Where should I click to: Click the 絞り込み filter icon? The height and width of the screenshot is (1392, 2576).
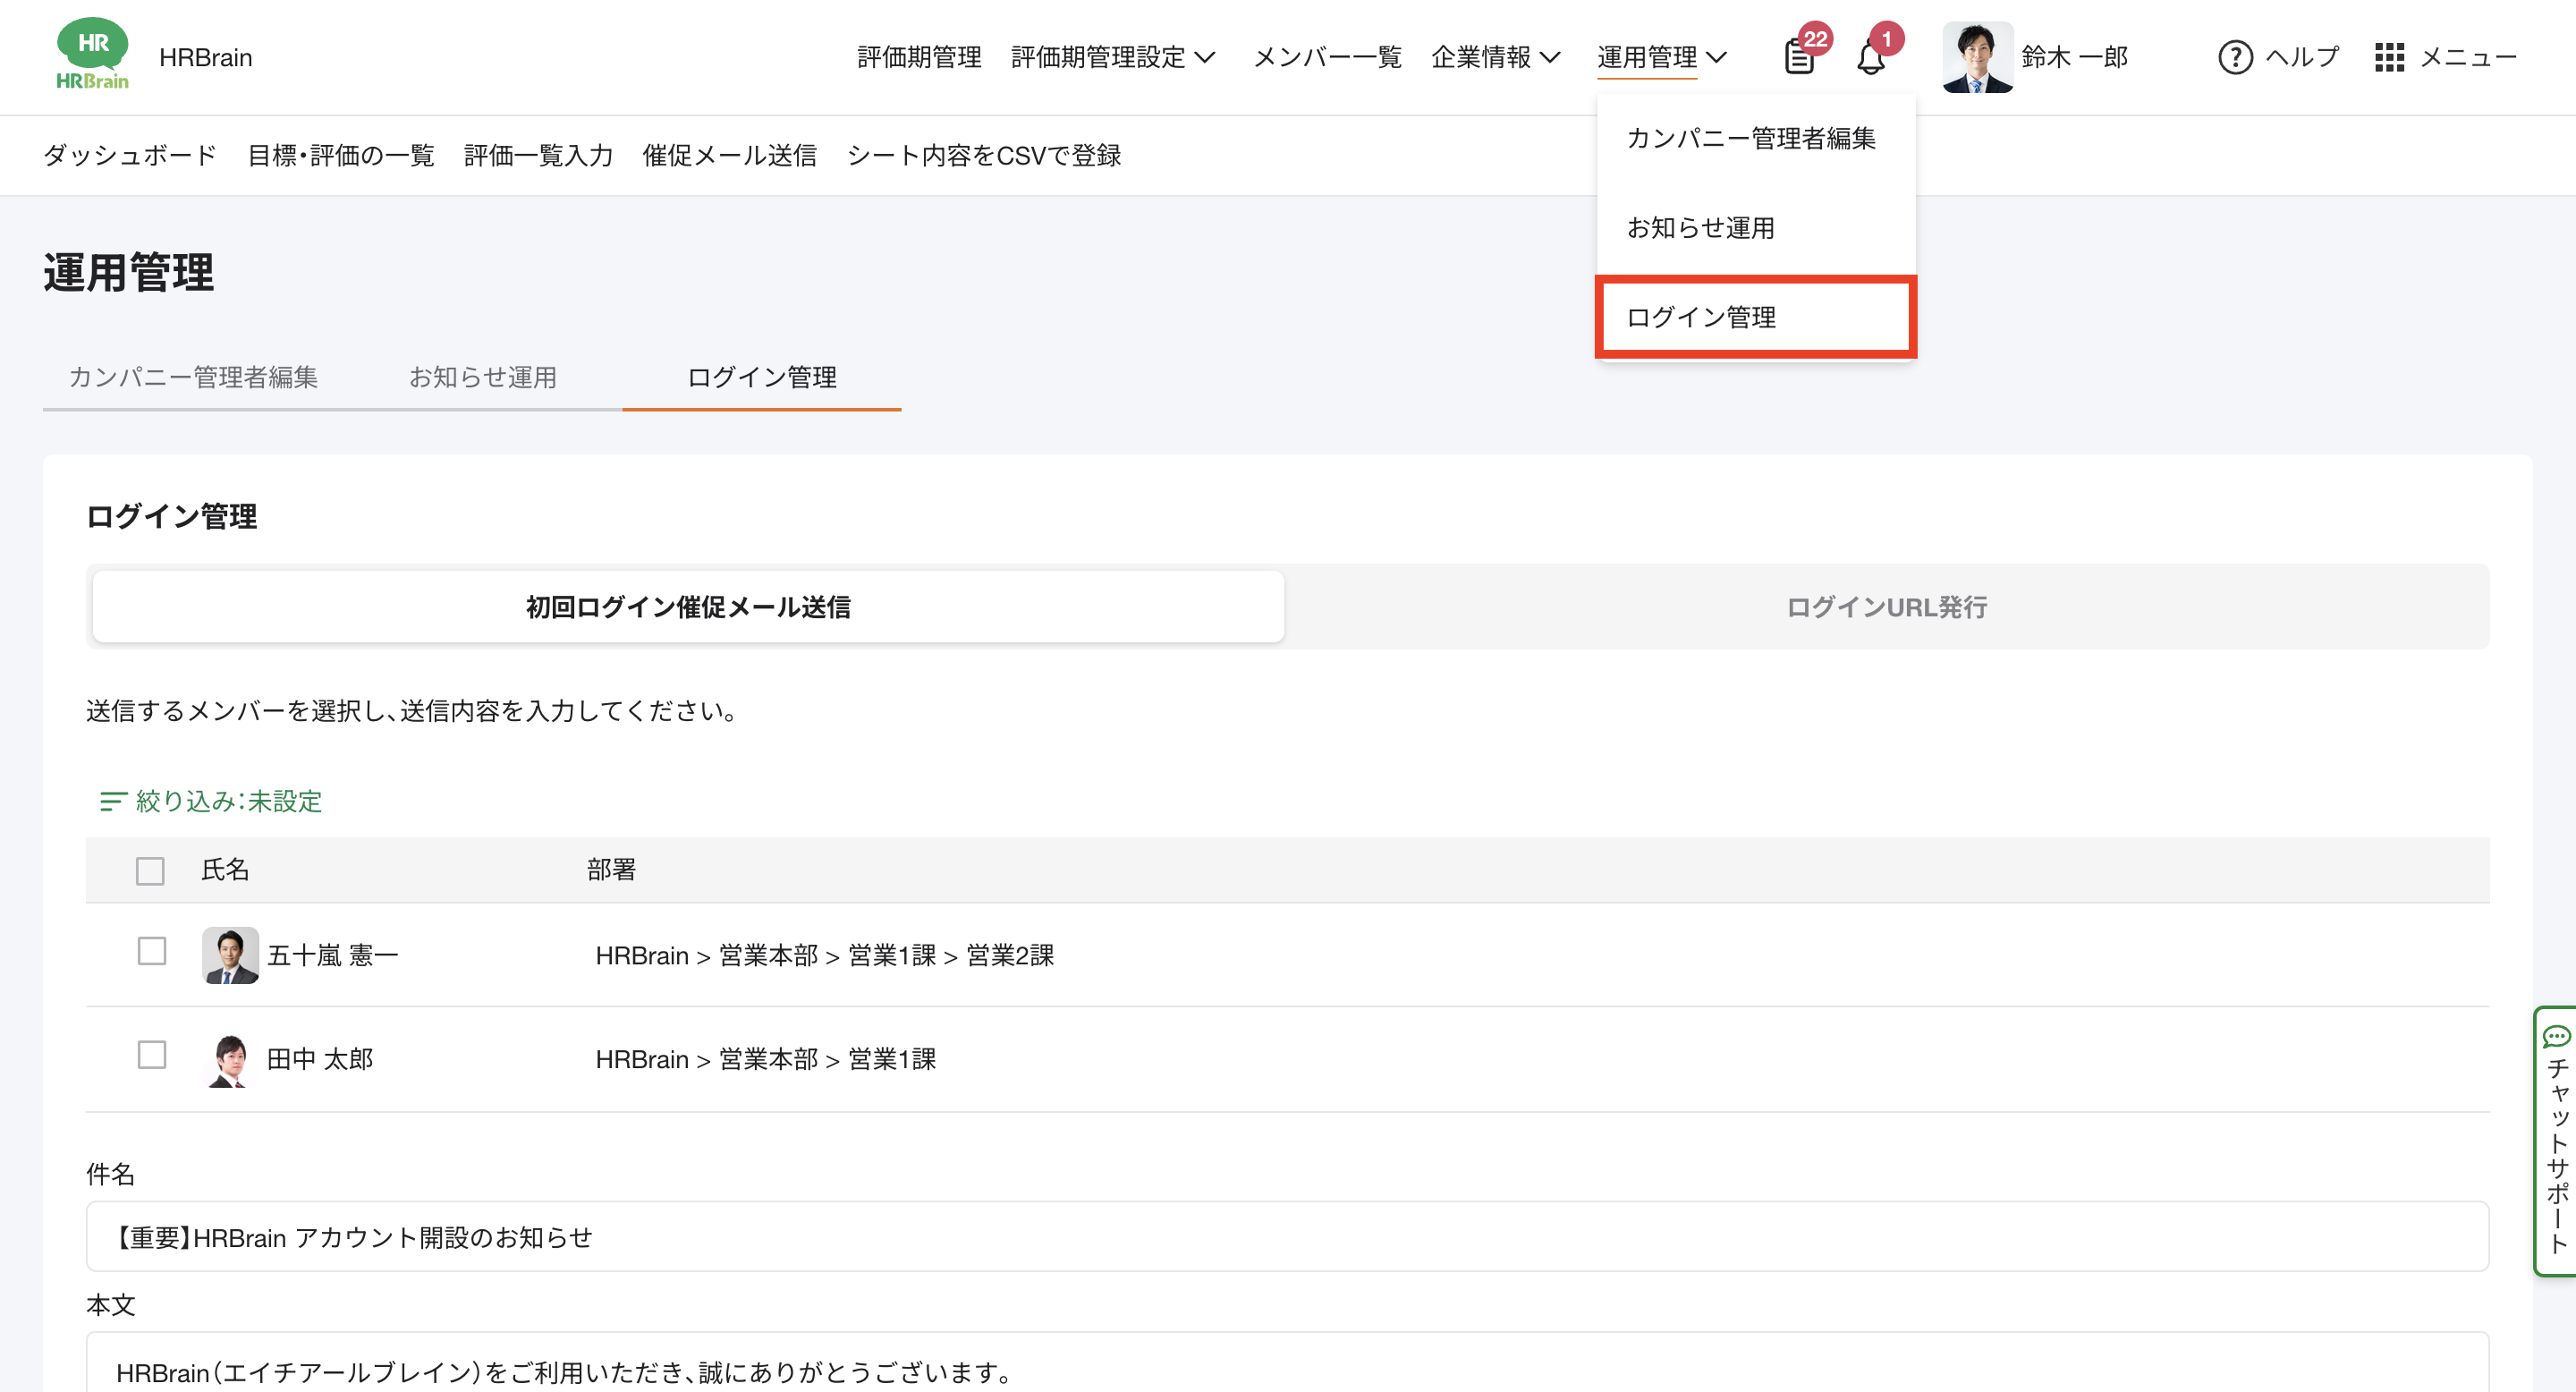(x=112, y=801)
